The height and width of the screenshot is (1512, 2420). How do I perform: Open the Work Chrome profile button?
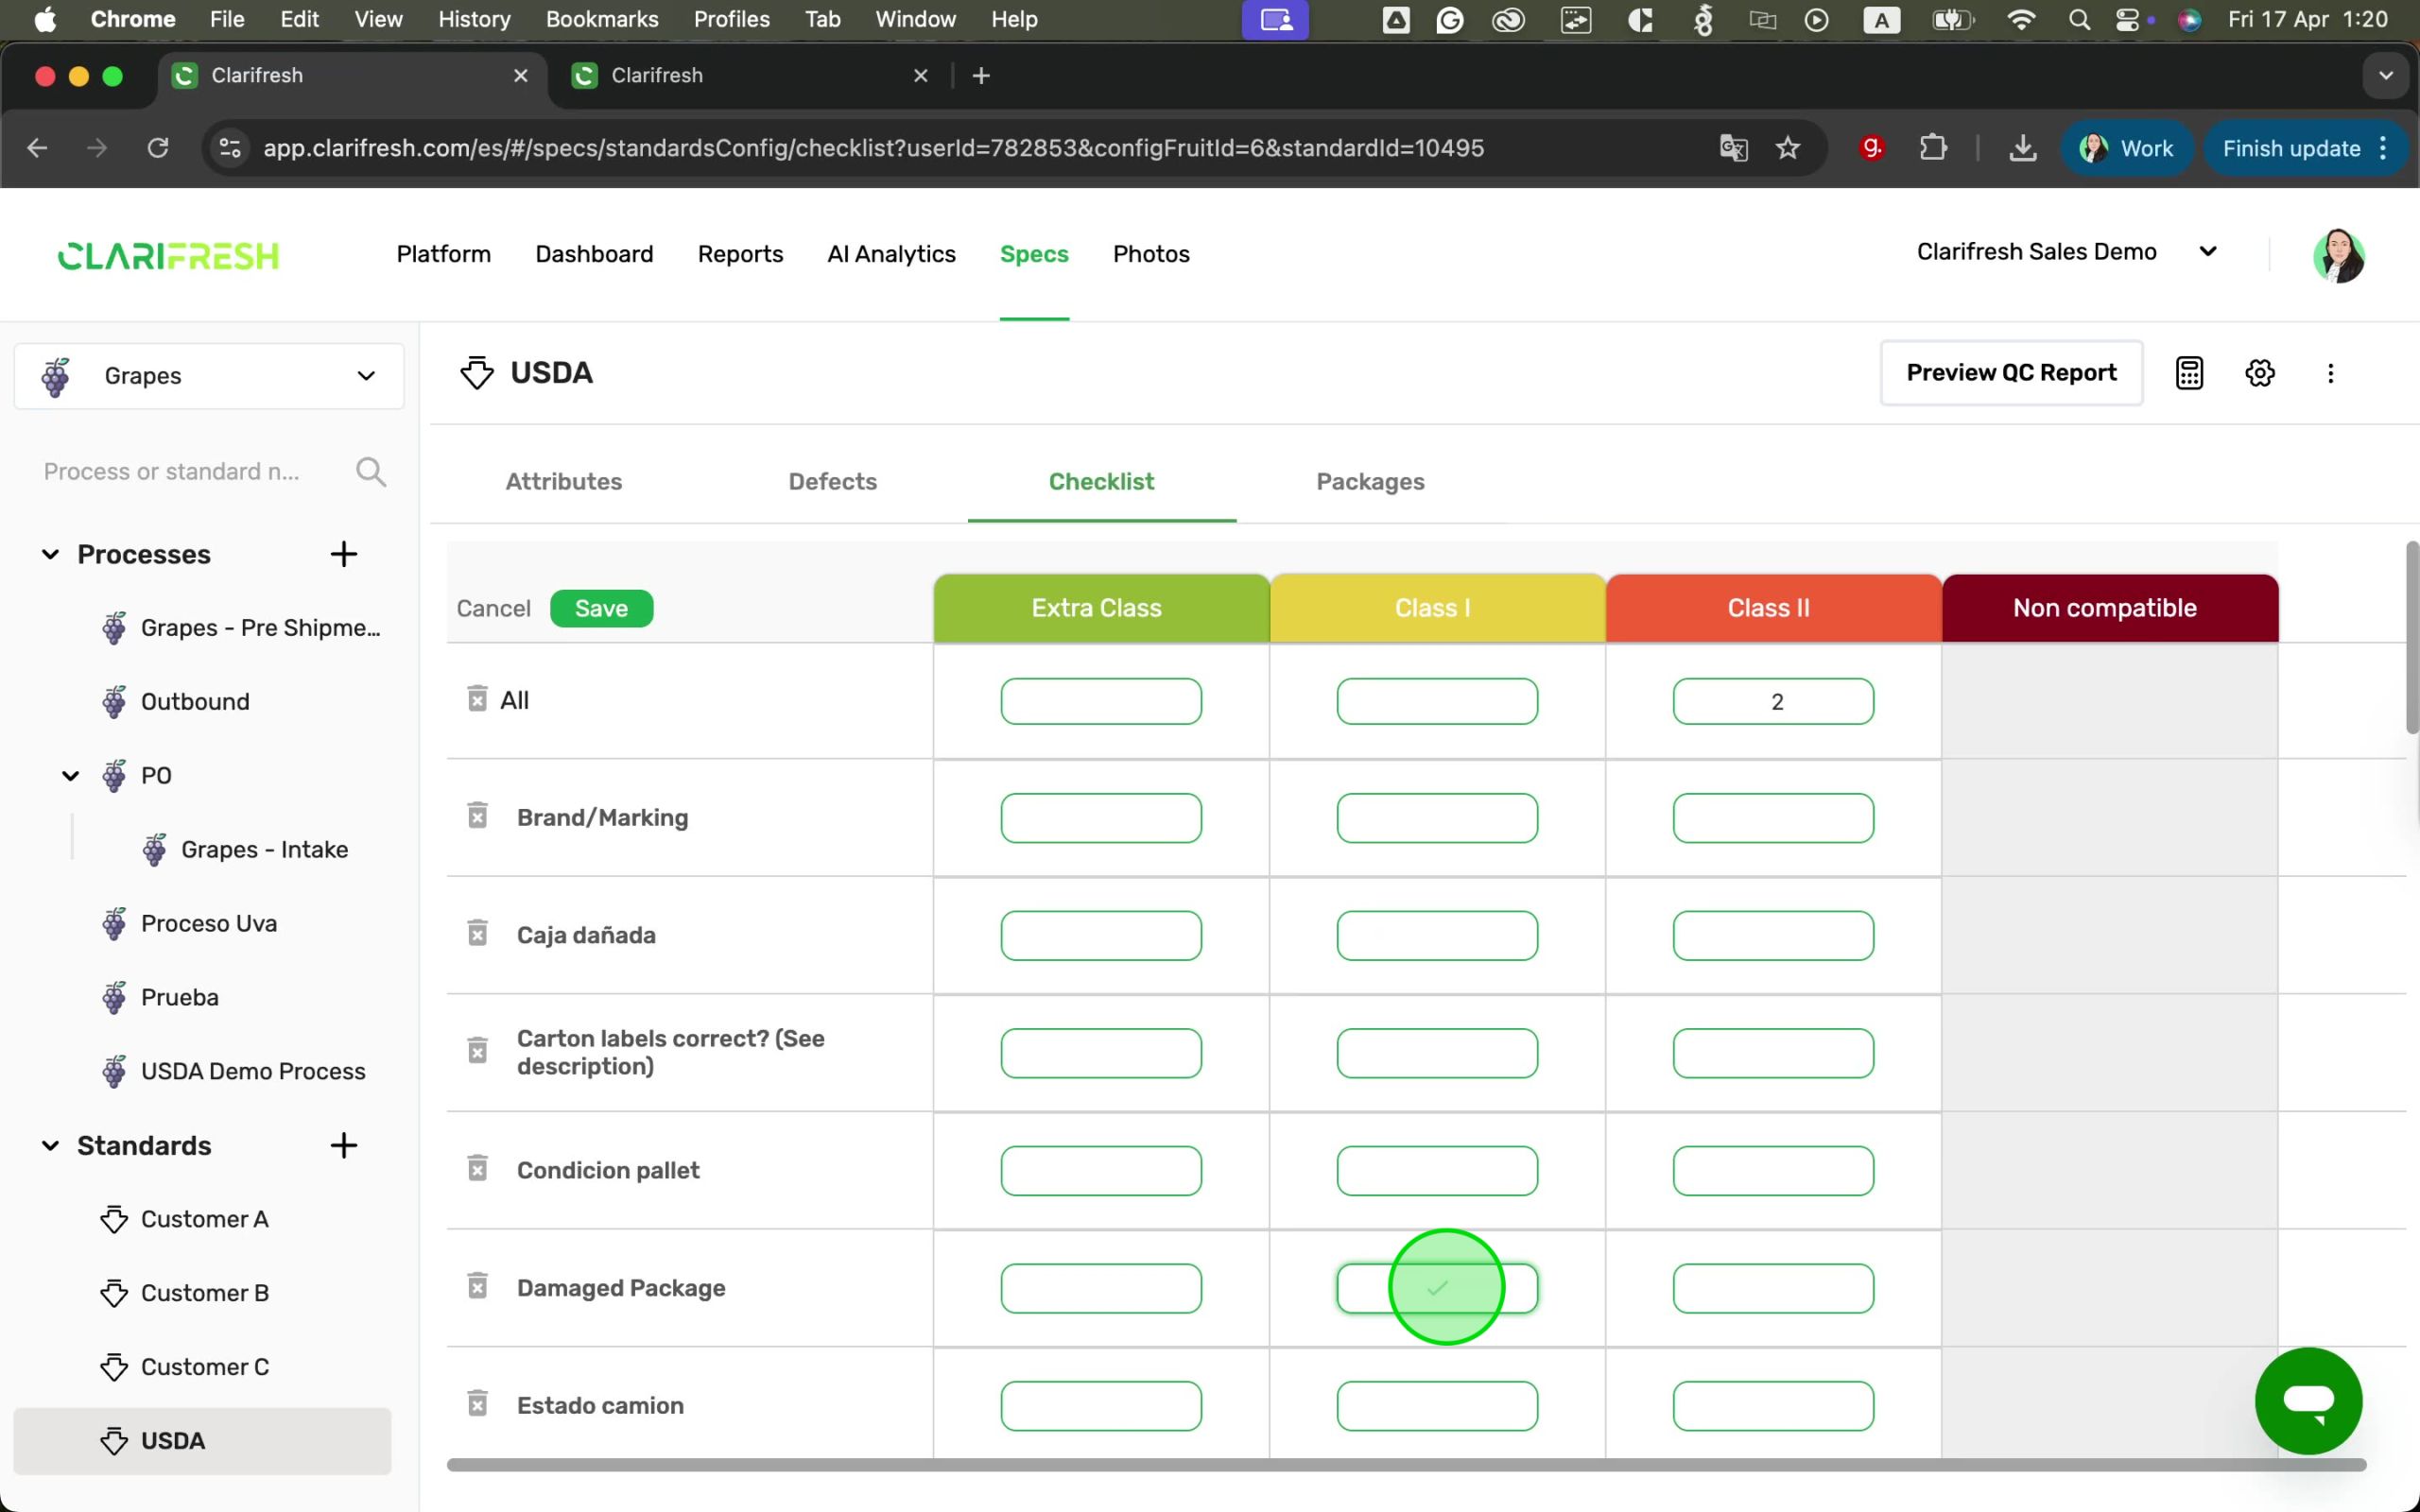coord(2126,148)
